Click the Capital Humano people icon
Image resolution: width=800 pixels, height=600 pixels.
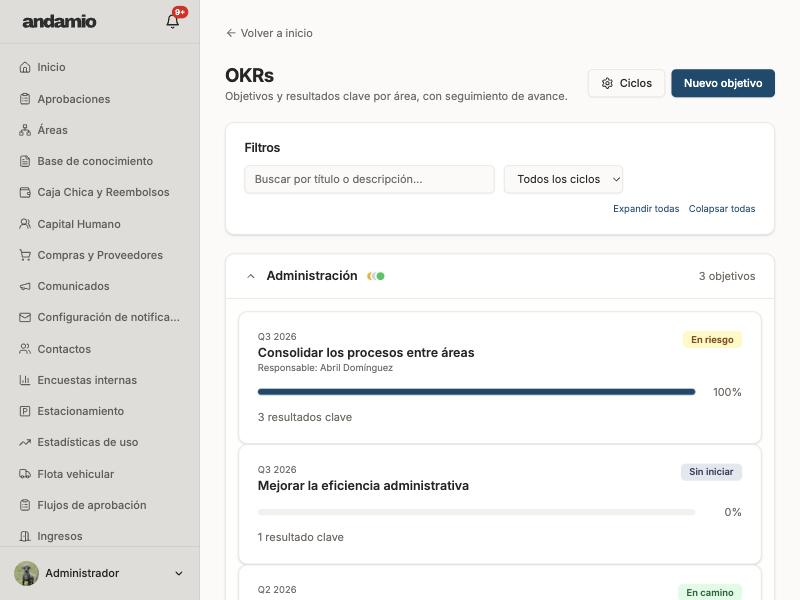25,224
